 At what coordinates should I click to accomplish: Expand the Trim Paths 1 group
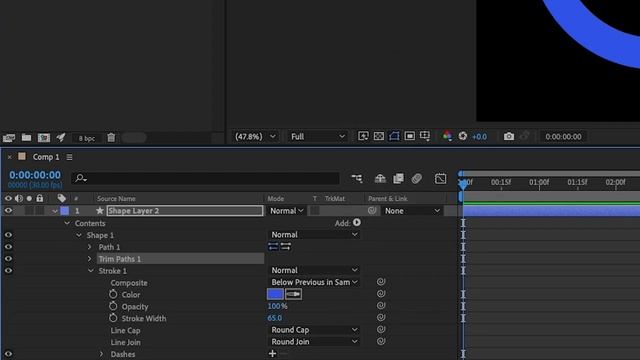tap(90, 259)
